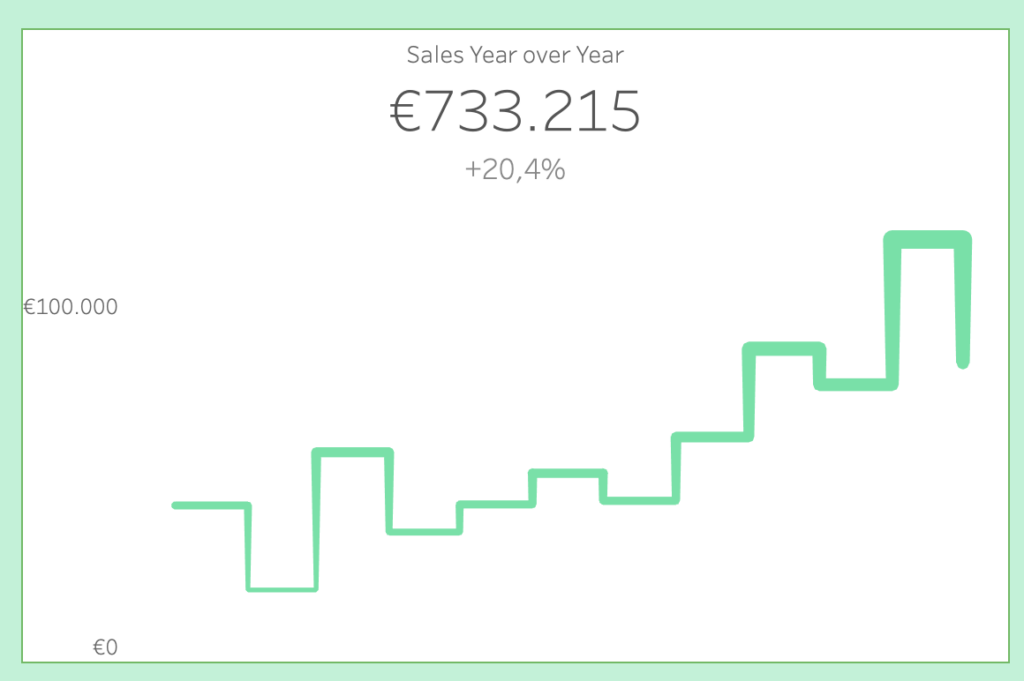This screenshot has height=681, width=1024.
Task: Select the sixth step near chart center
Action: tap(567, 472)
